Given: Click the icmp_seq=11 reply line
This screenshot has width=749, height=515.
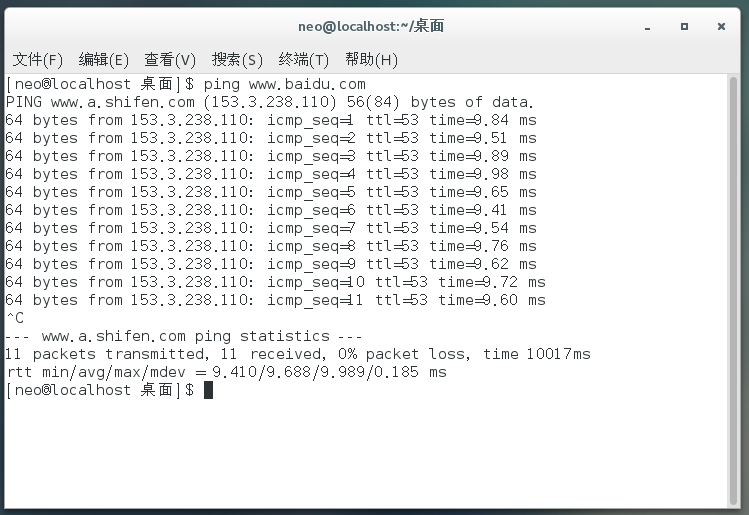Looking at the screenshot, I should 275,300.
